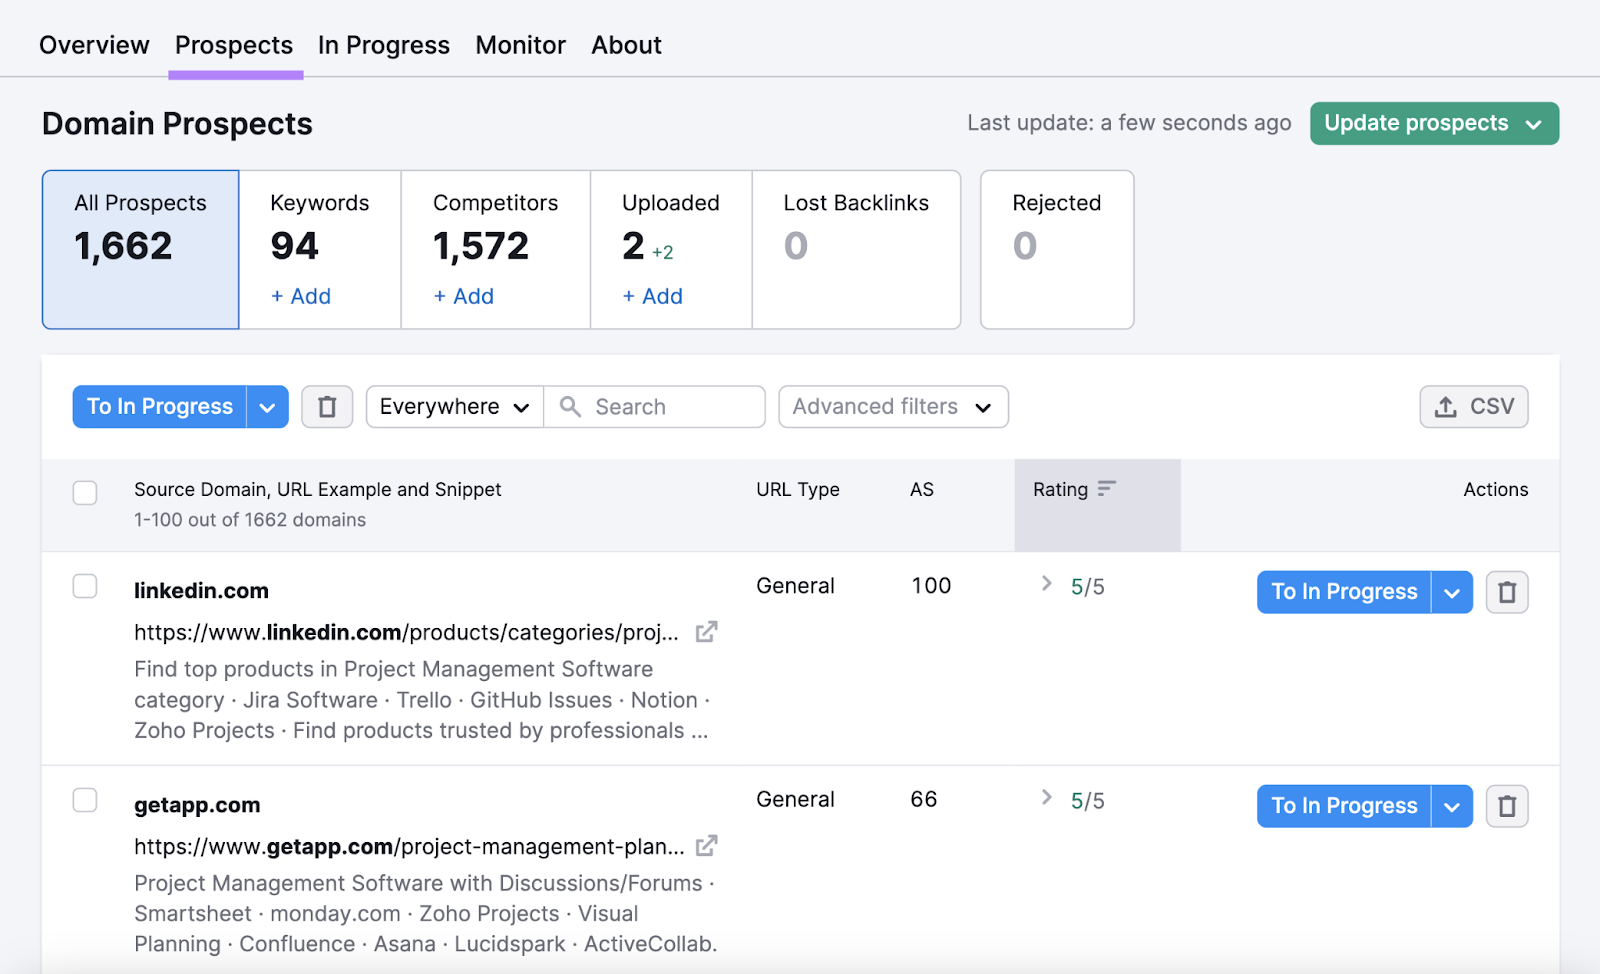
Task: Open the Everywhere filter dropdown
Action: (x=453, y=407)
